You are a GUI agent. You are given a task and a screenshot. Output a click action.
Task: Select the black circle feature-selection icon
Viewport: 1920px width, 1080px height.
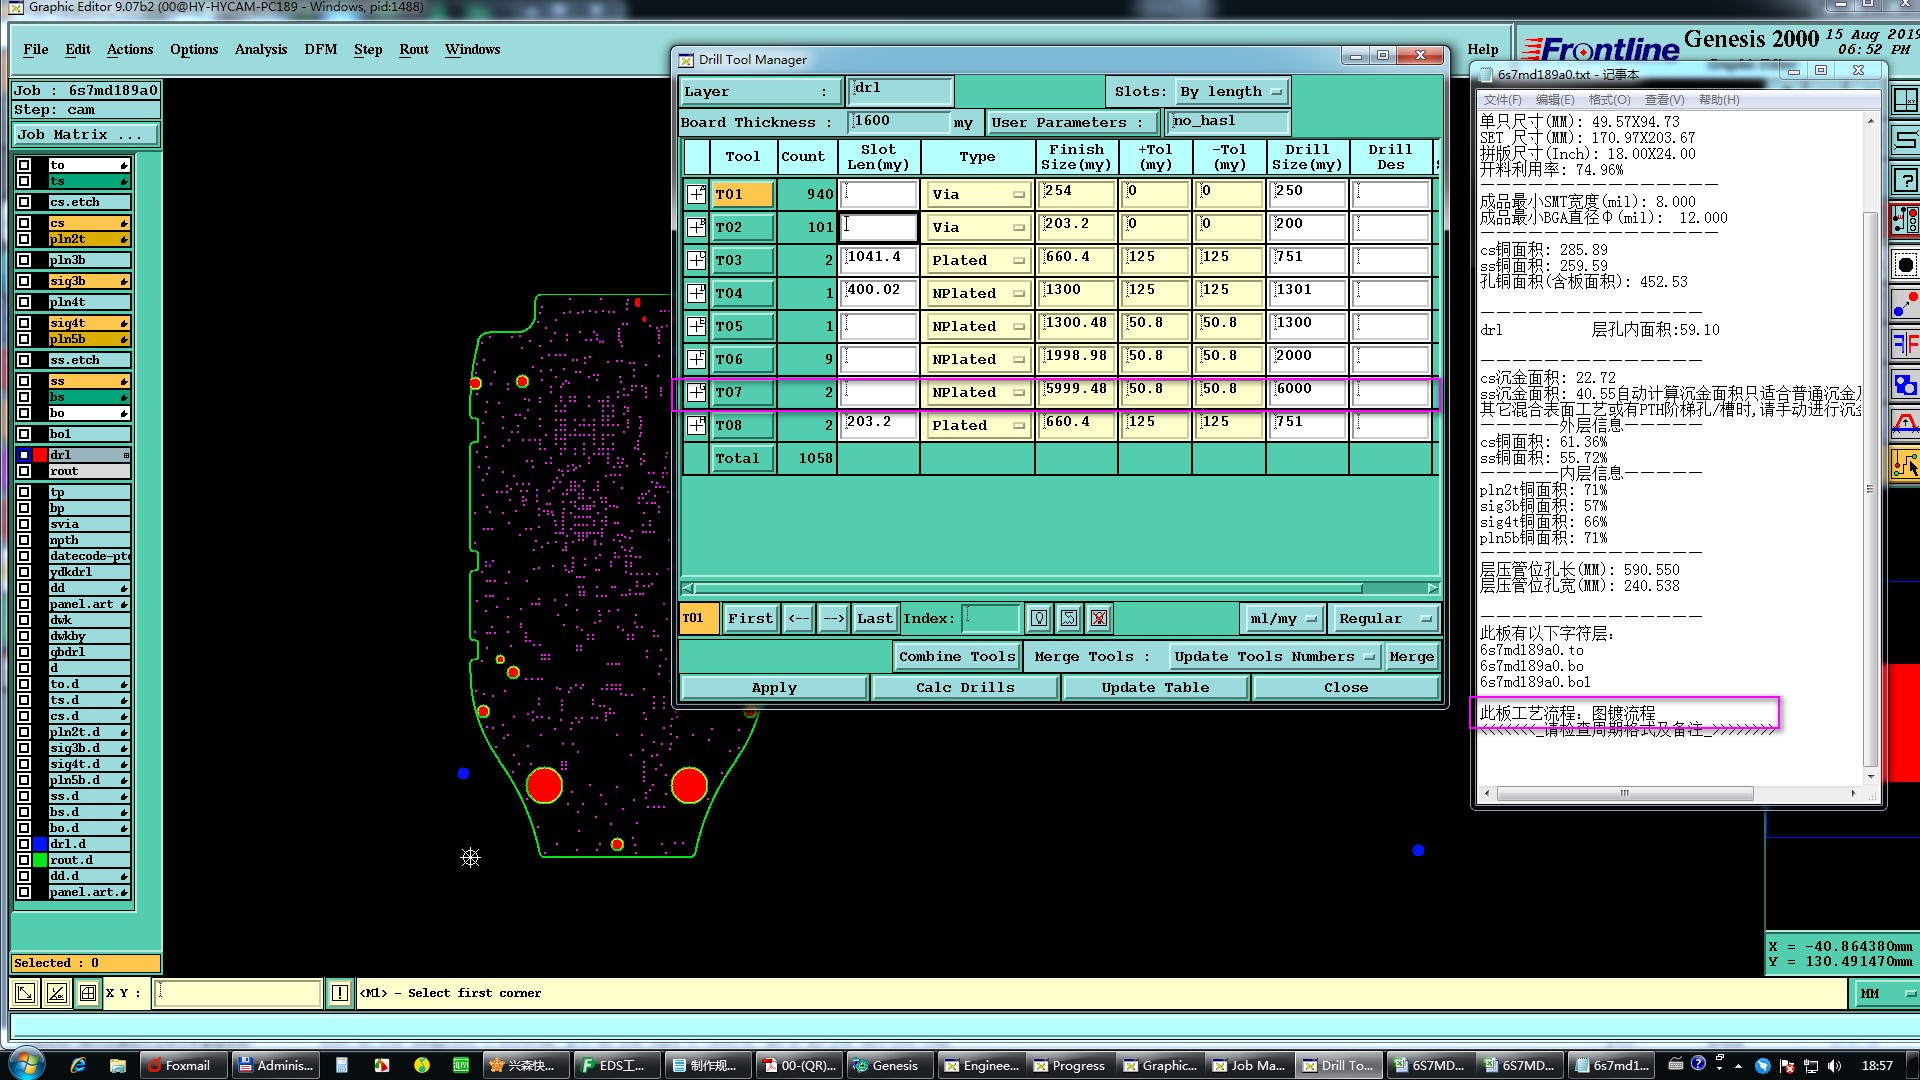point(1906,265)
